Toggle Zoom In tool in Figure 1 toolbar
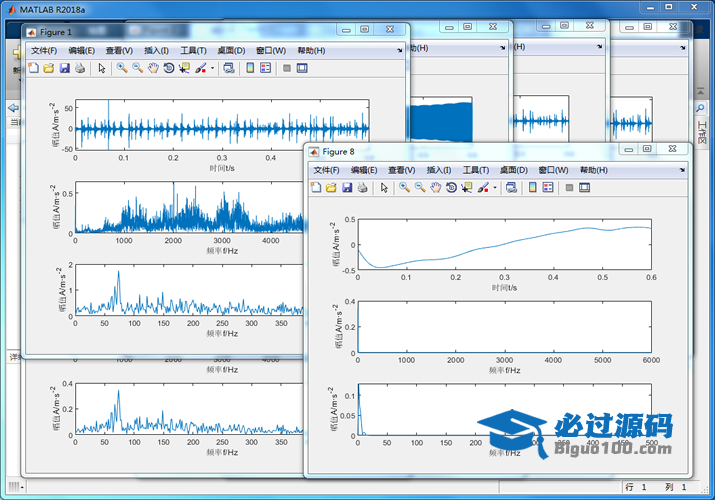715x500 pixels. tap(122, 68)
